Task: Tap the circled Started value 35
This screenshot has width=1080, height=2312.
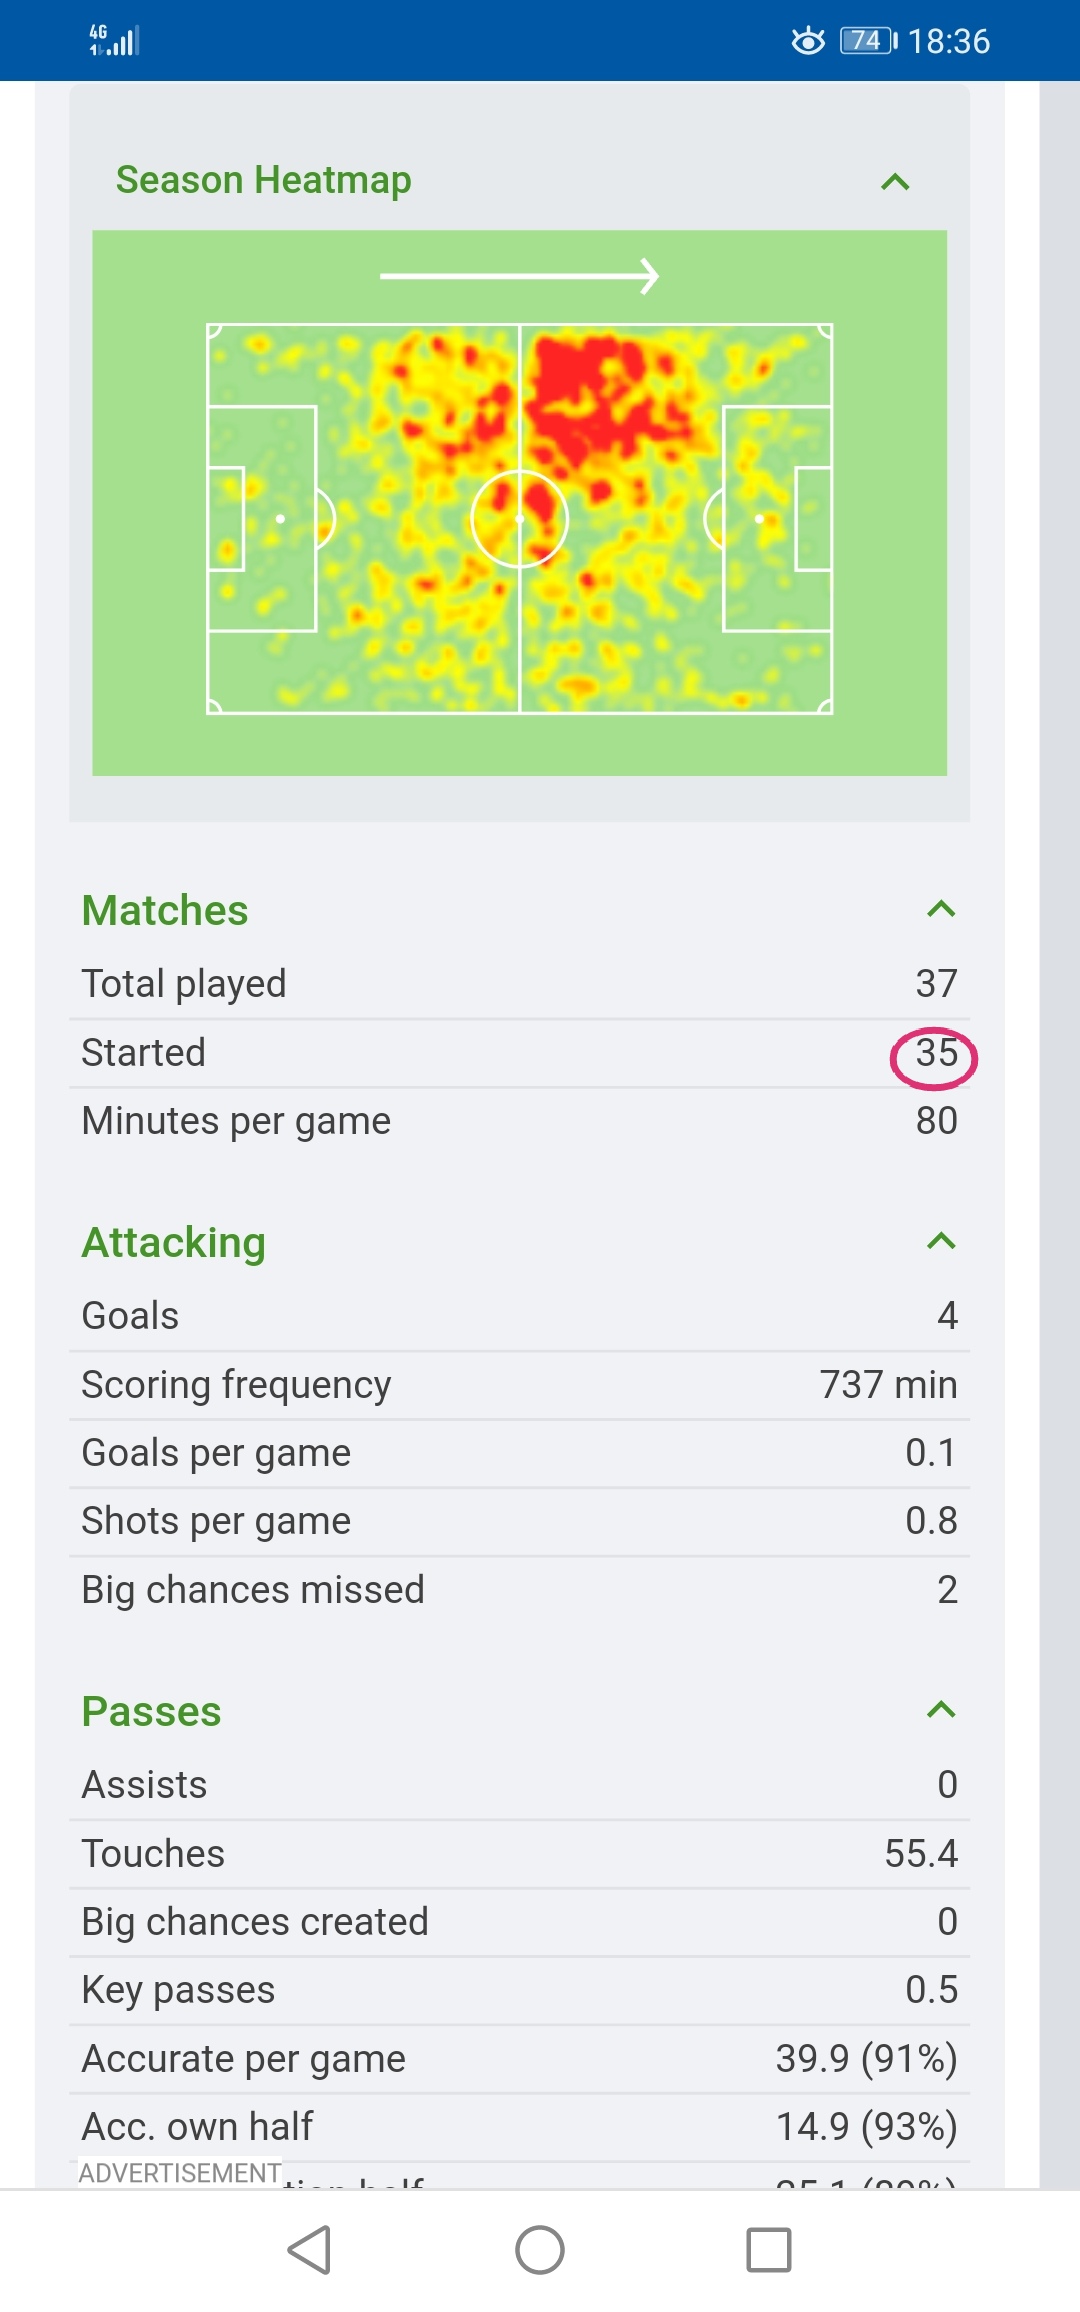Action: [x=936, y=1053]
